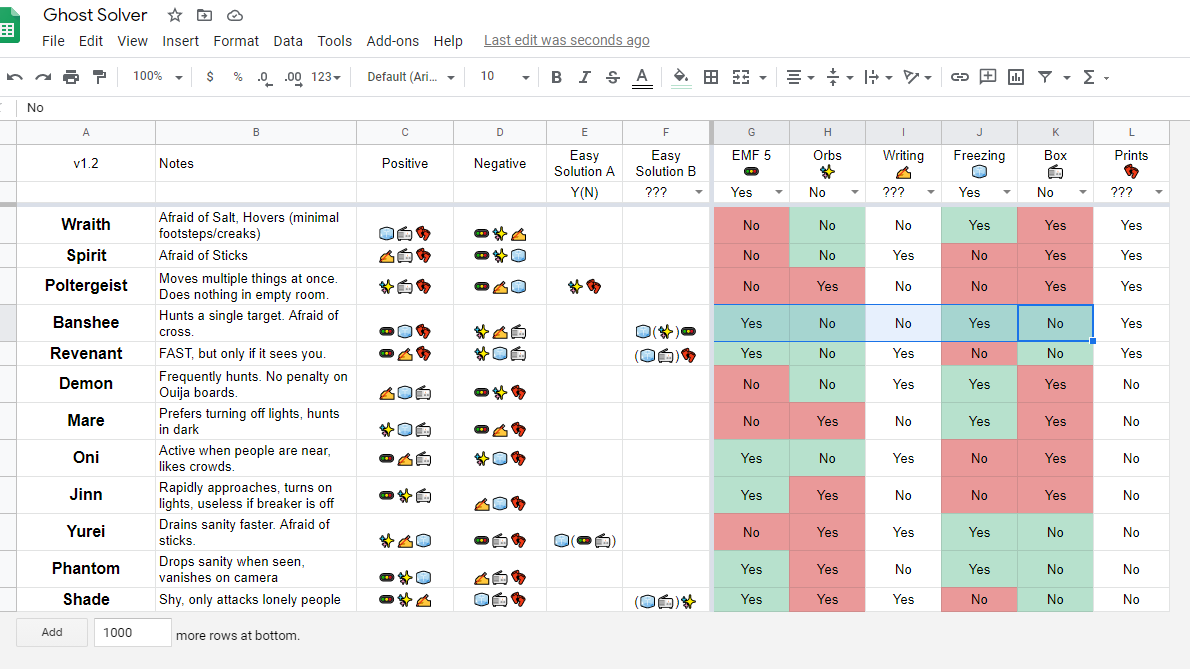The width and height of the screenshot is (1190, 669).
Task: Open Box No dropdown
Action: point(1082,193)
